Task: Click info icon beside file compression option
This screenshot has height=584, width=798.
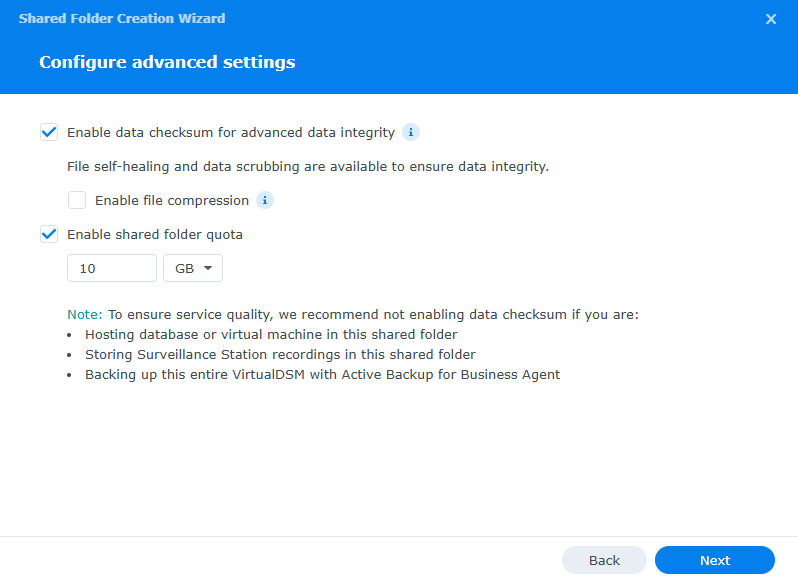Action: 265,200
